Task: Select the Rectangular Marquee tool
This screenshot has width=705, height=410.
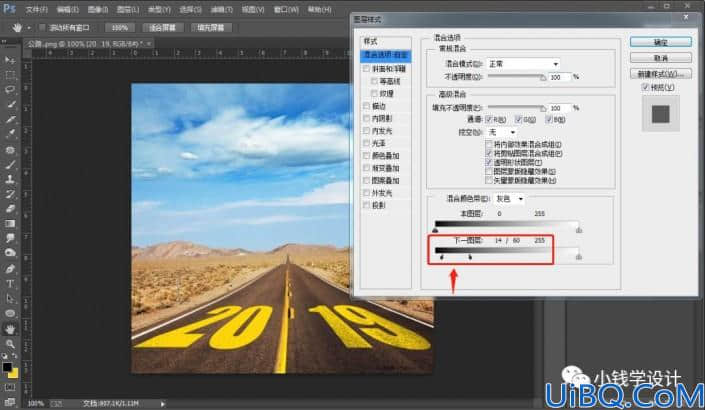Action: click(x=10, y=75)
